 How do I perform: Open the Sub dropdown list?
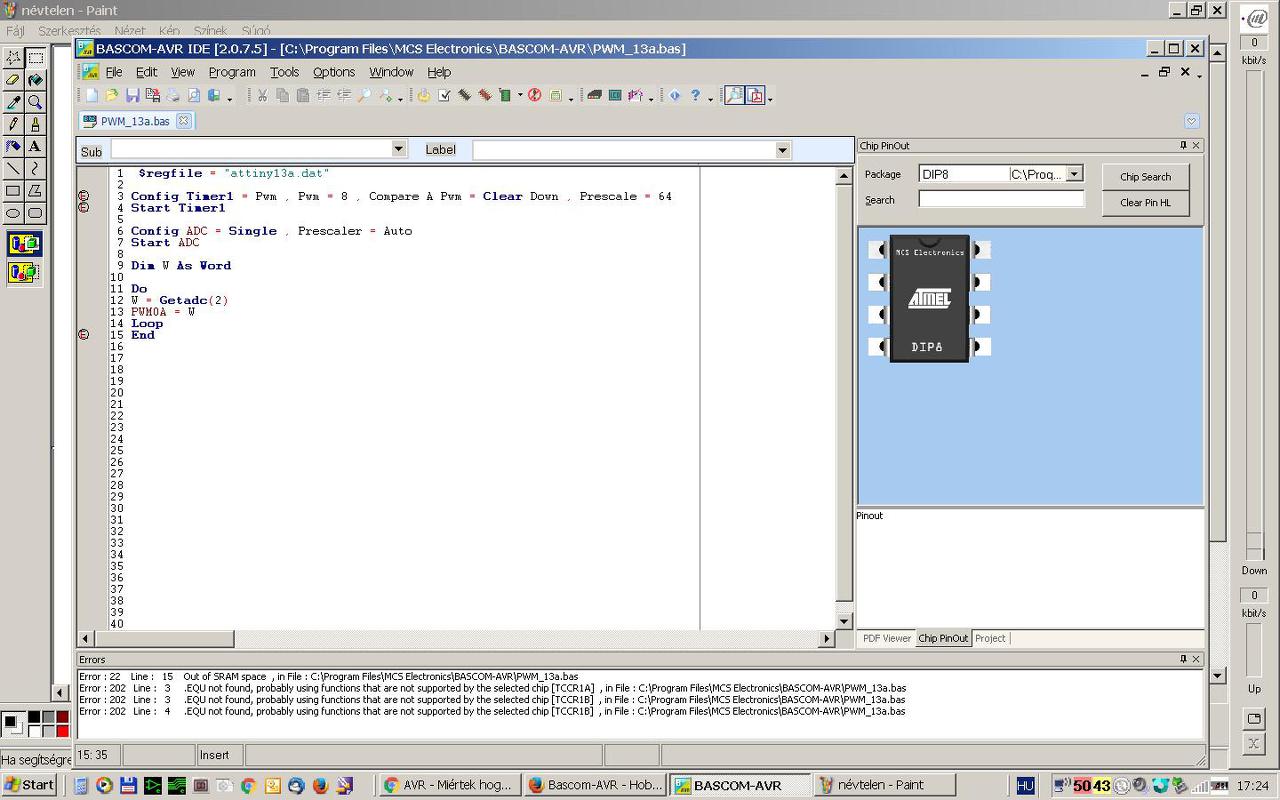pyautogui.click(x=398, y=149)
